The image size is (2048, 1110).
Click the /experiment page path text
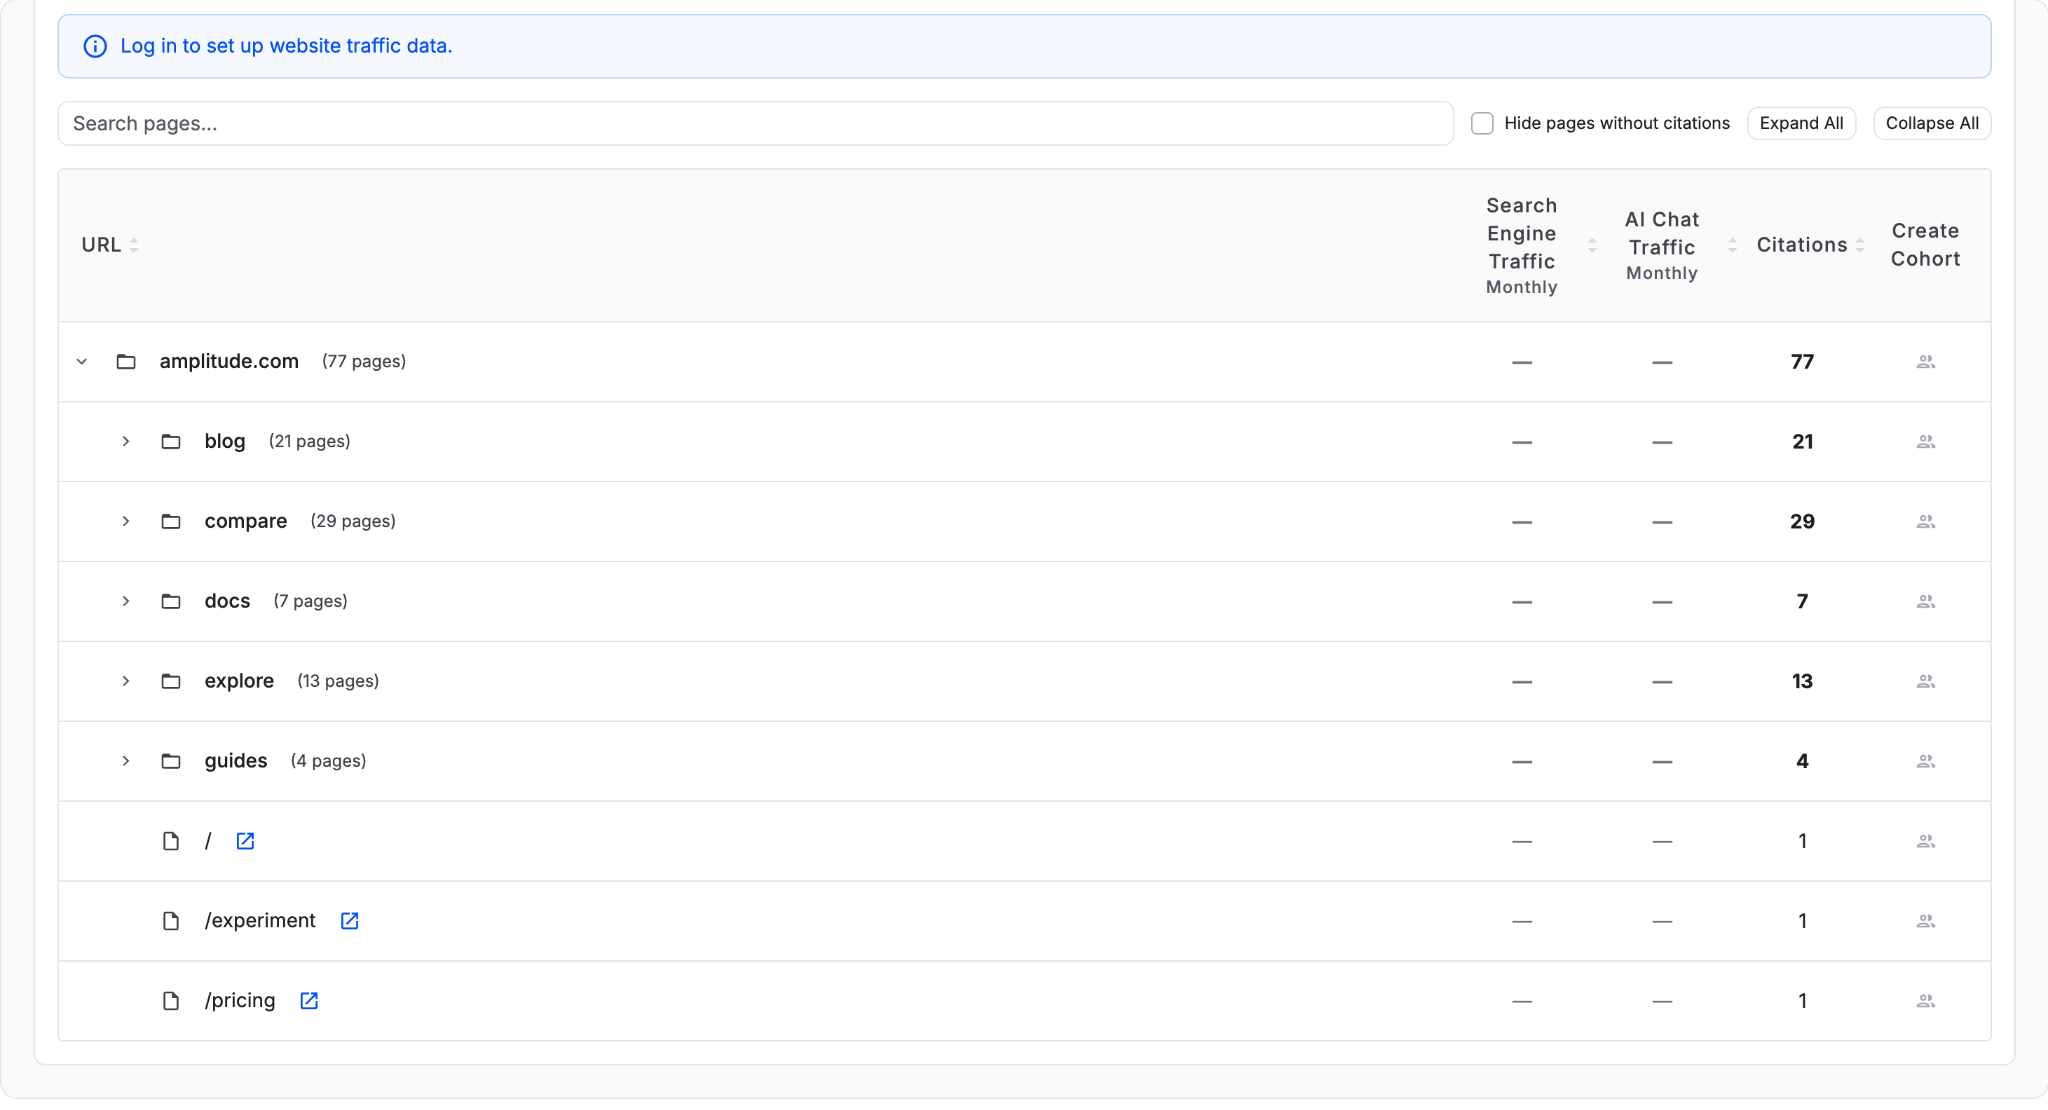260,921
